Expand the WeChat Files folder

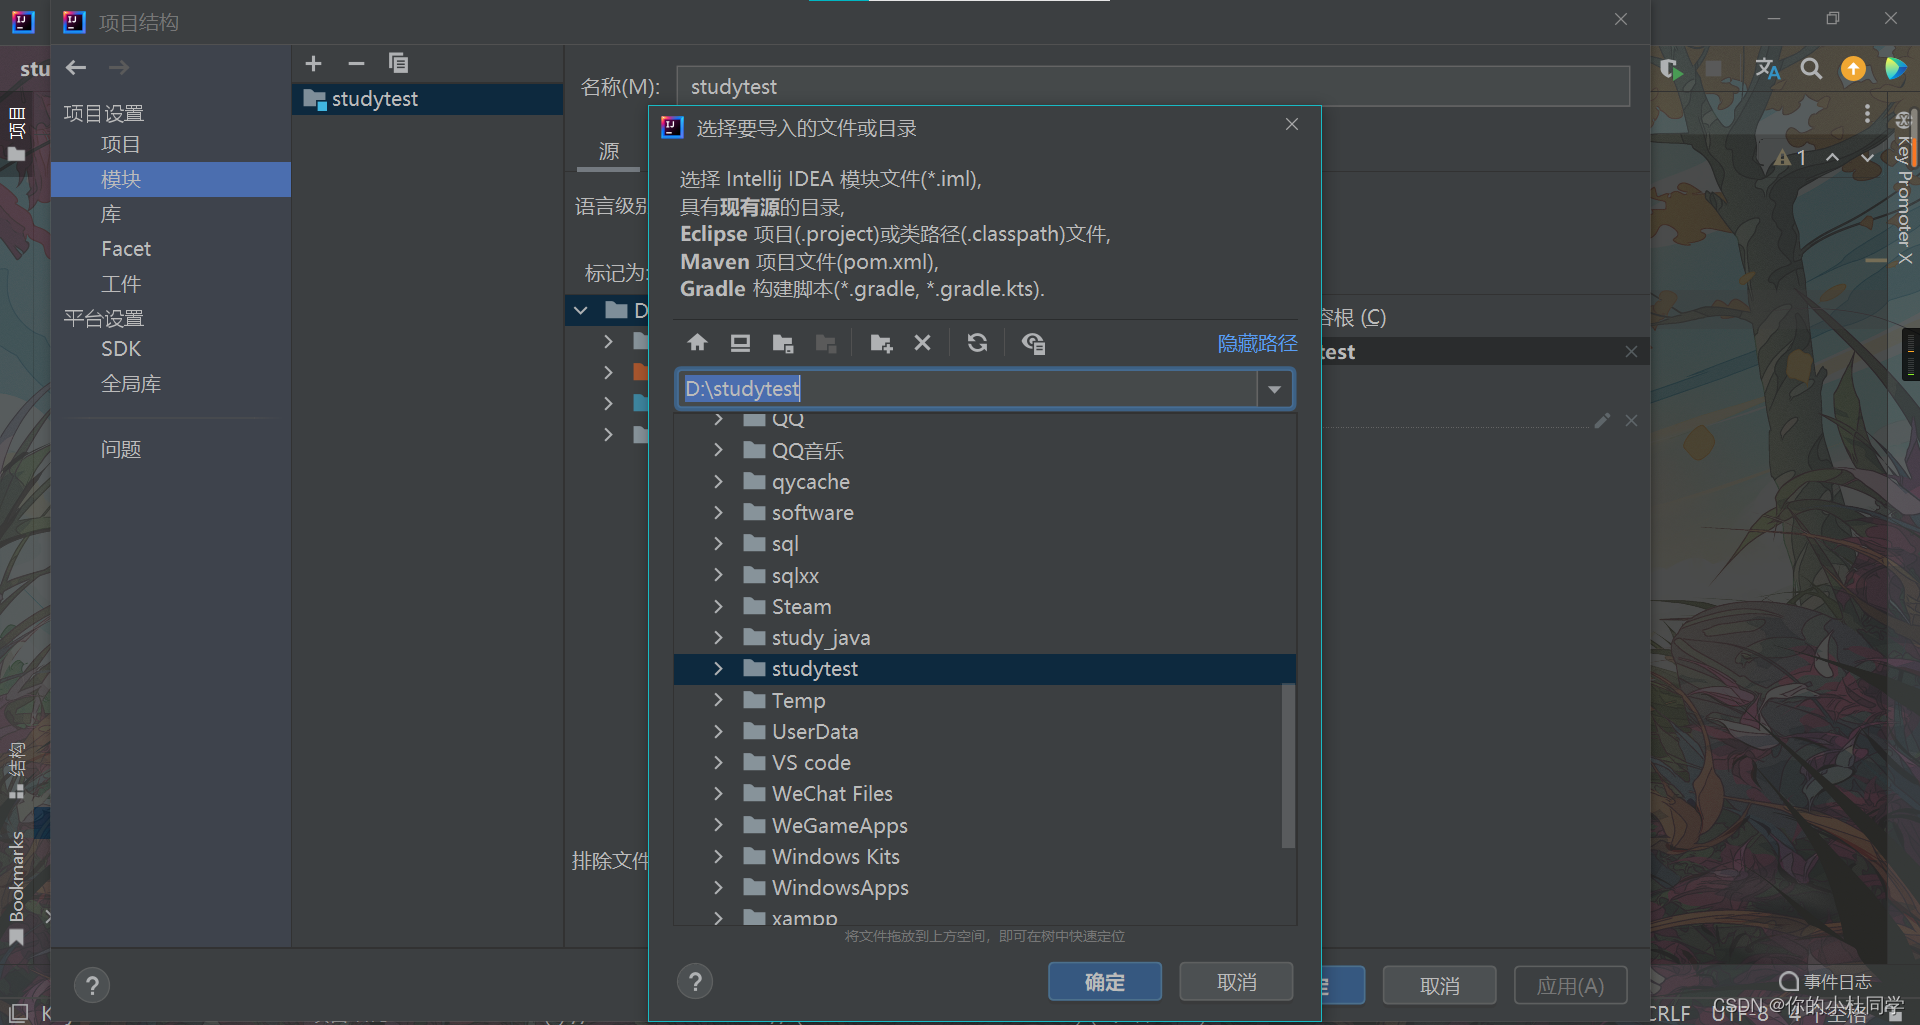click(x=718, y=793)
